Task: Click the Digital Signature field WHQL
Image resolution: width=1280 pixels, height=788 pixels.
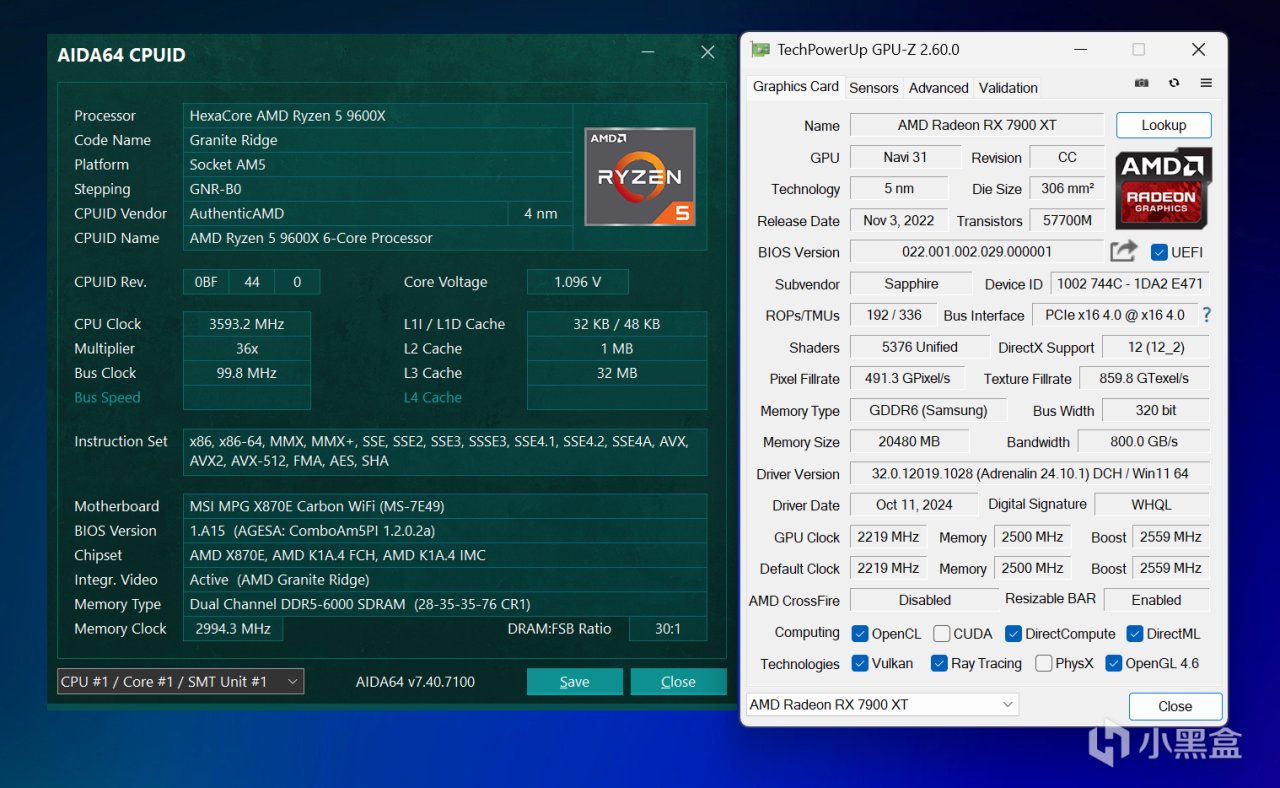Action: [x=1152, y=505]
